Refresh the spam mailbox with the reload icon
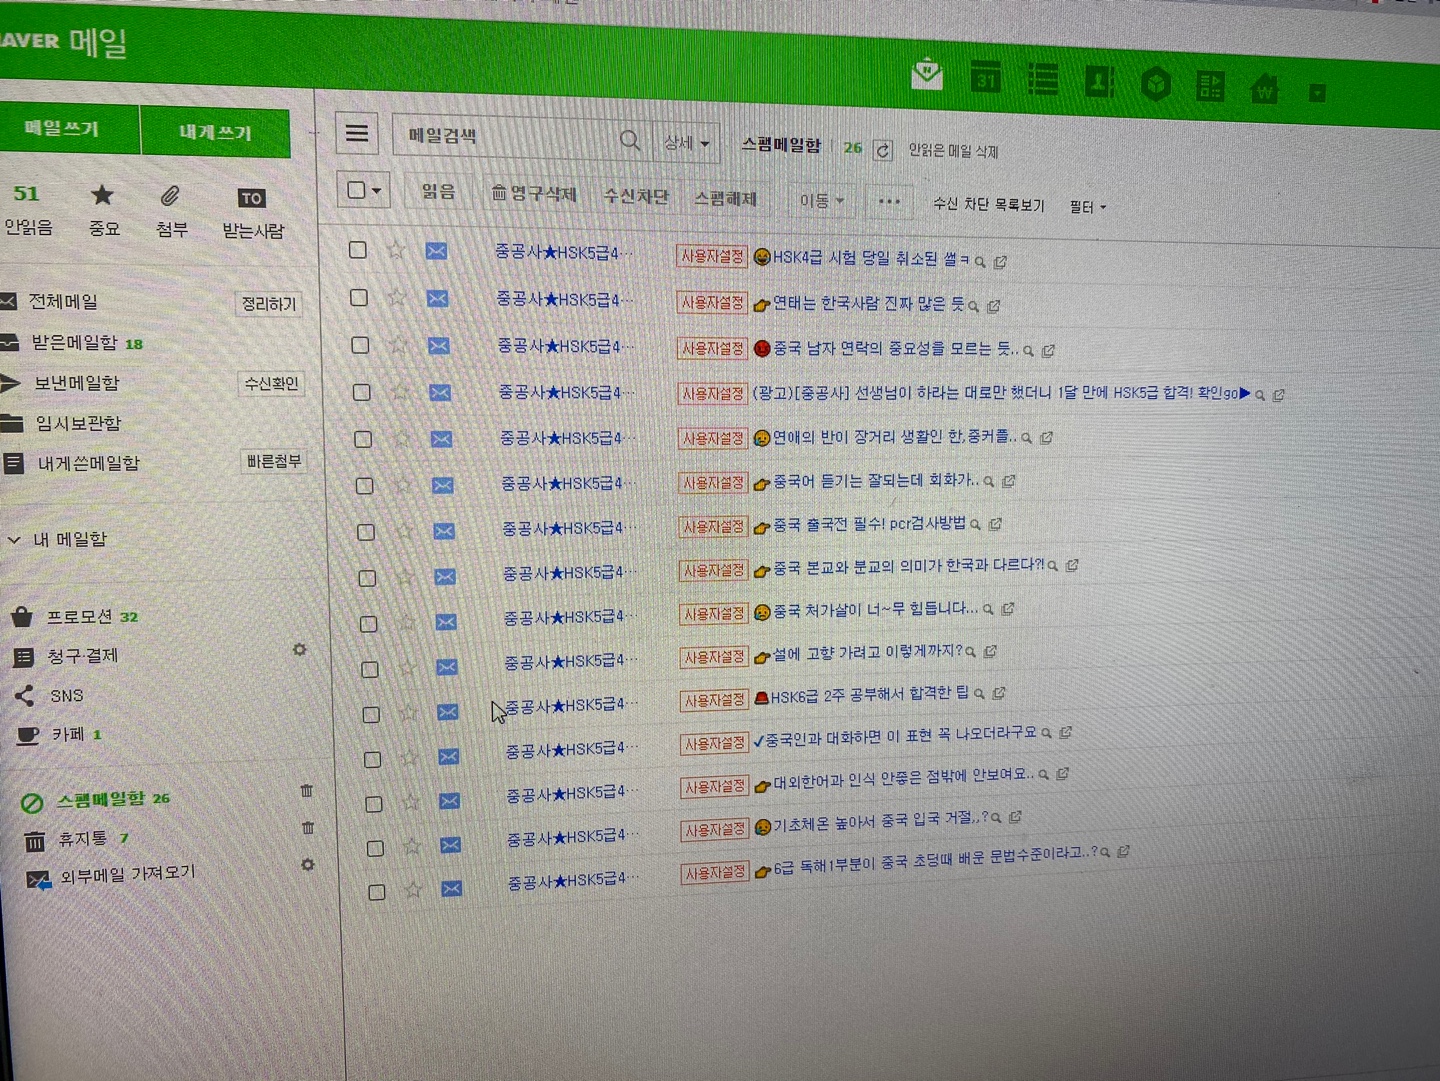Viewport: 1440px width, 1081px height. click(883, 150)
